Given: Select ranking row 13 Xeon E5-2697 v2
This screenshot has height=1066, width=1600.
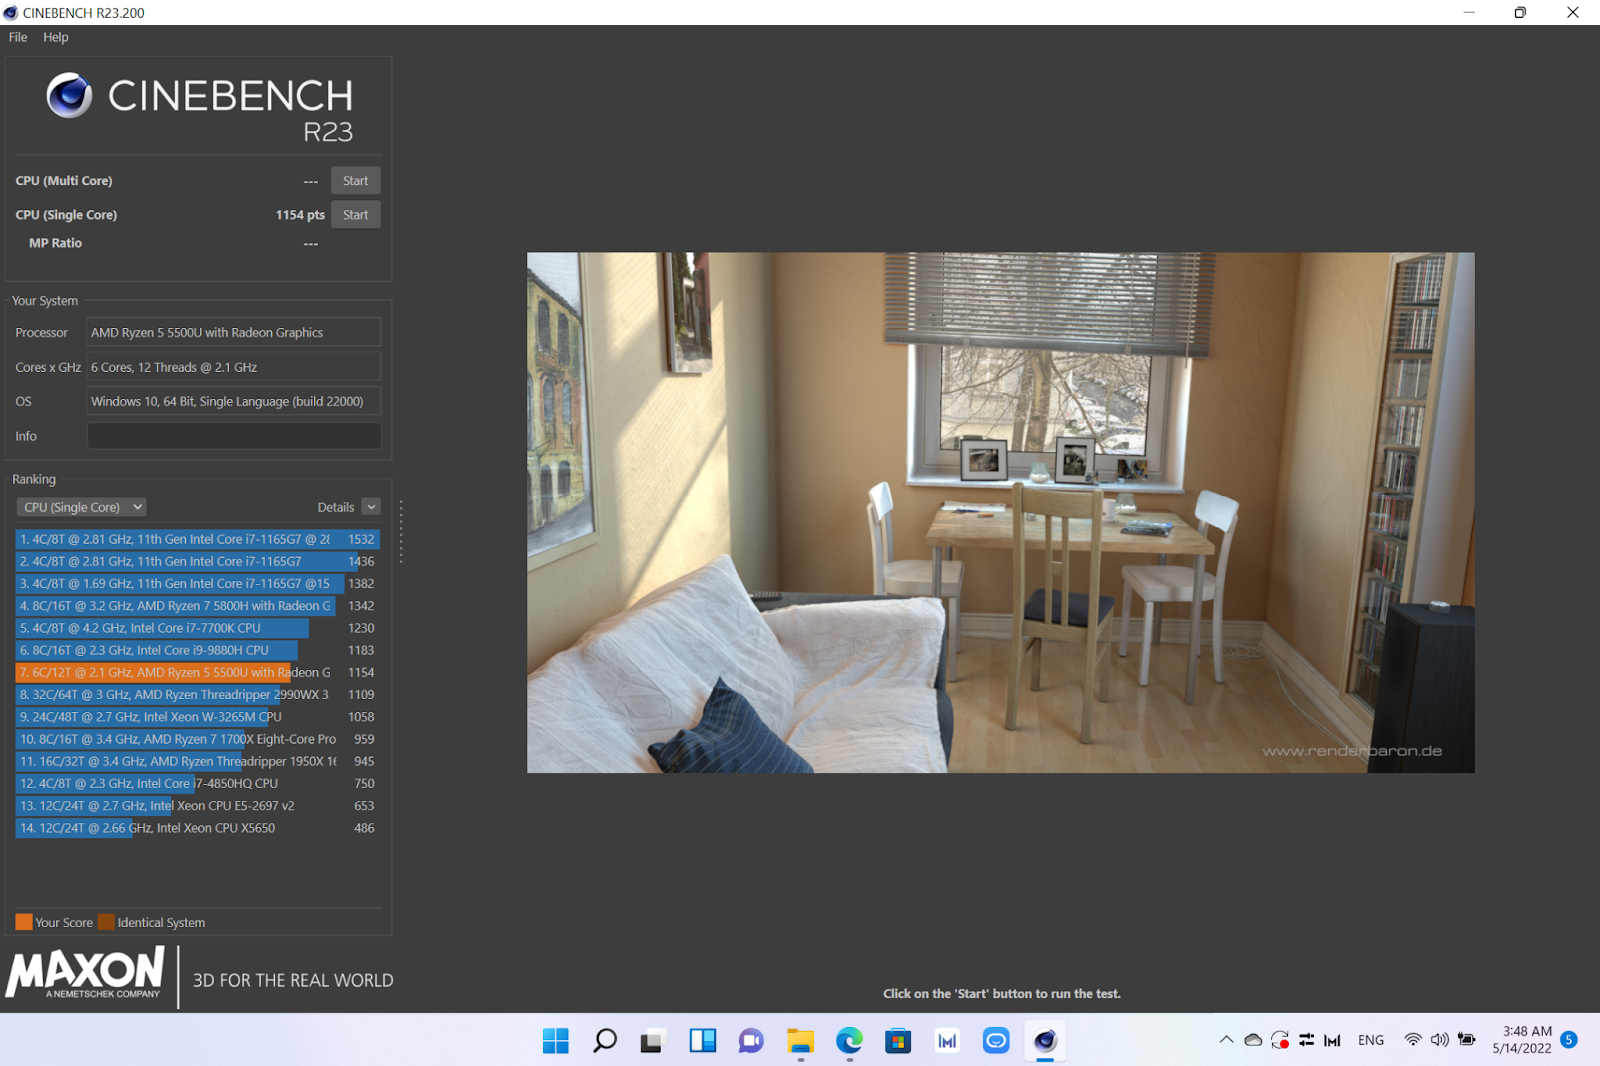Looking at the screenshot, I should [197, 805].
